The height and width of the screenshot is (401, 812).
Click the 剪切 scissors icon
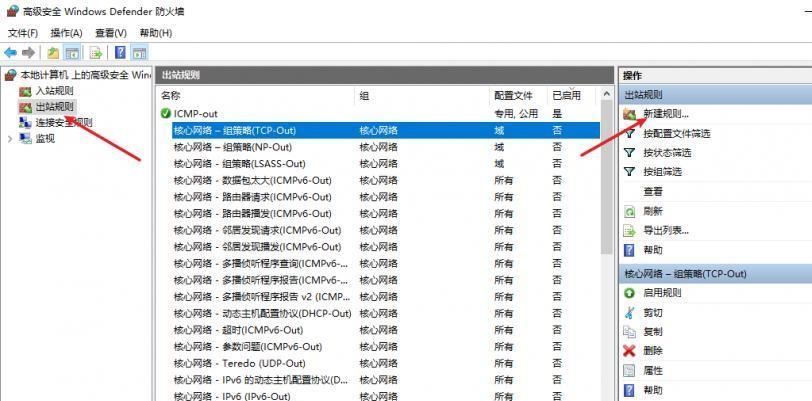pos(629,312)
